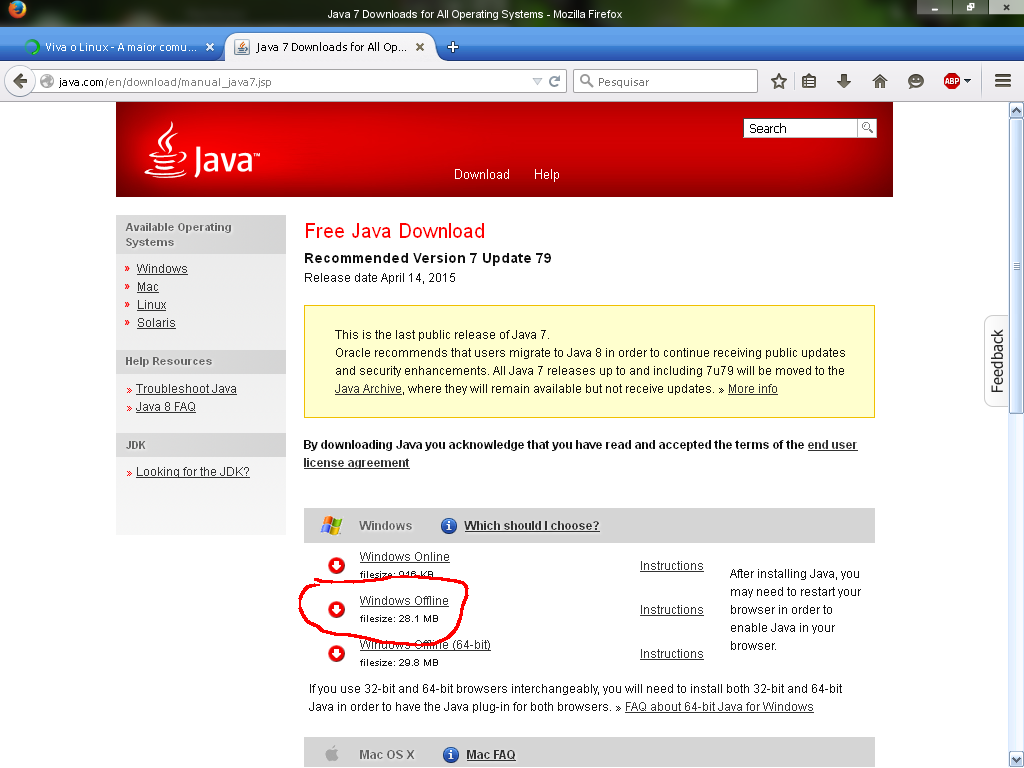Viewport: 1024px width, 768px height.
Task: Click the vertical scrollbar thumb
Action: pyautogui.click(x=1016, y=265)
